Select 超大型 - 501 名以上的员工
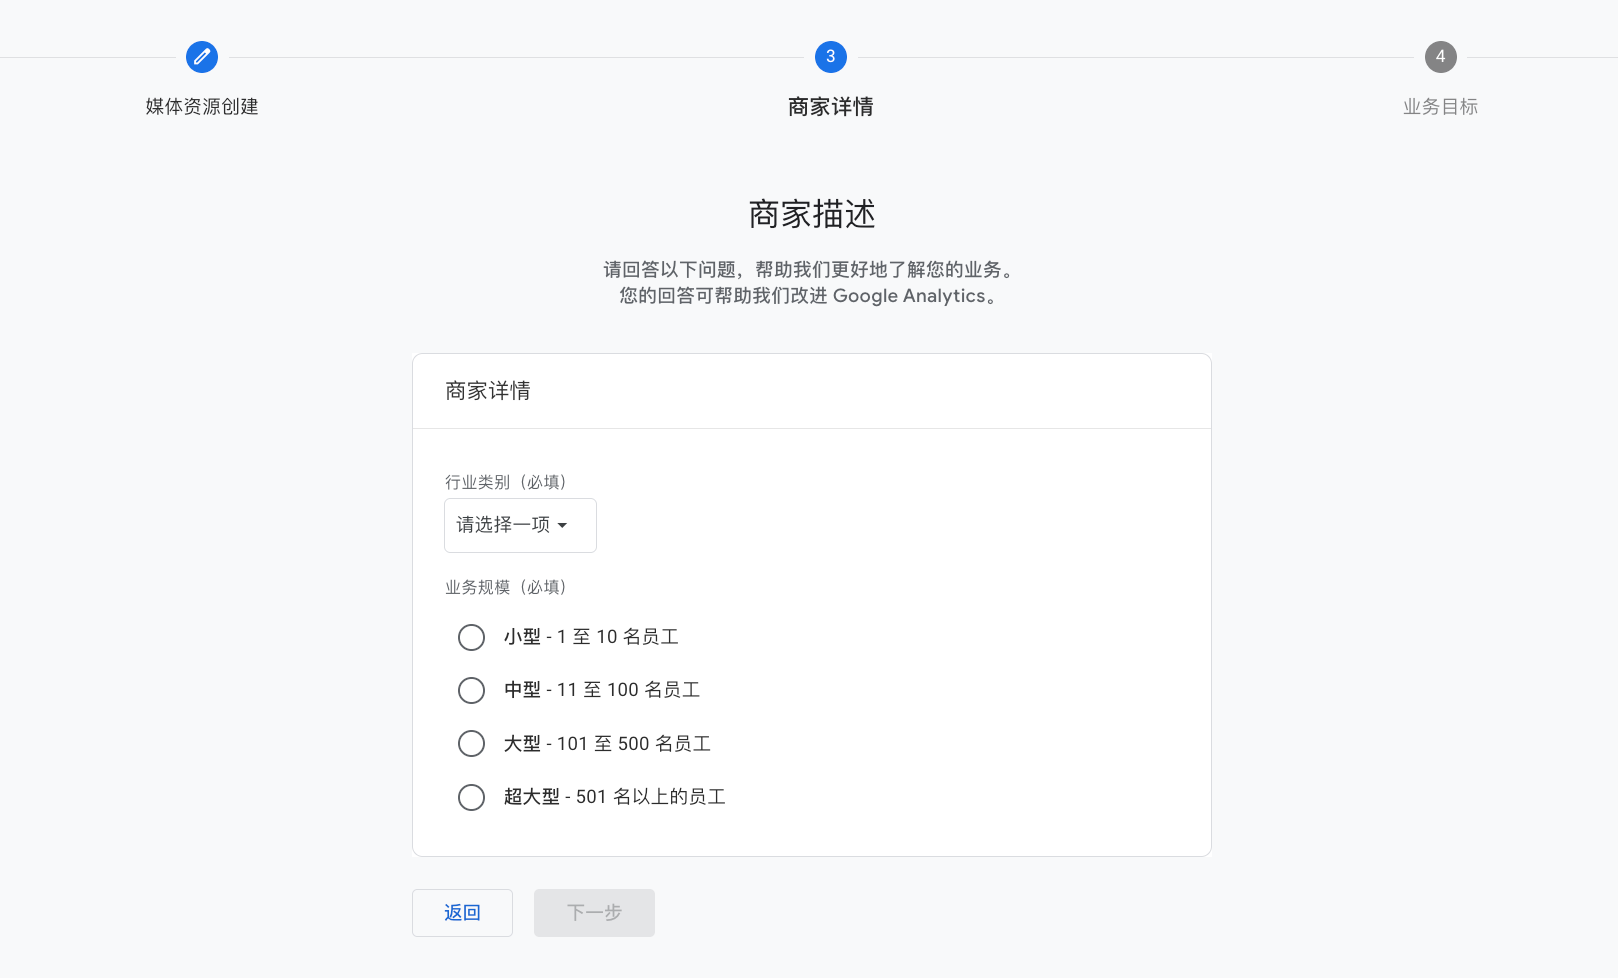 coord(471,797)
